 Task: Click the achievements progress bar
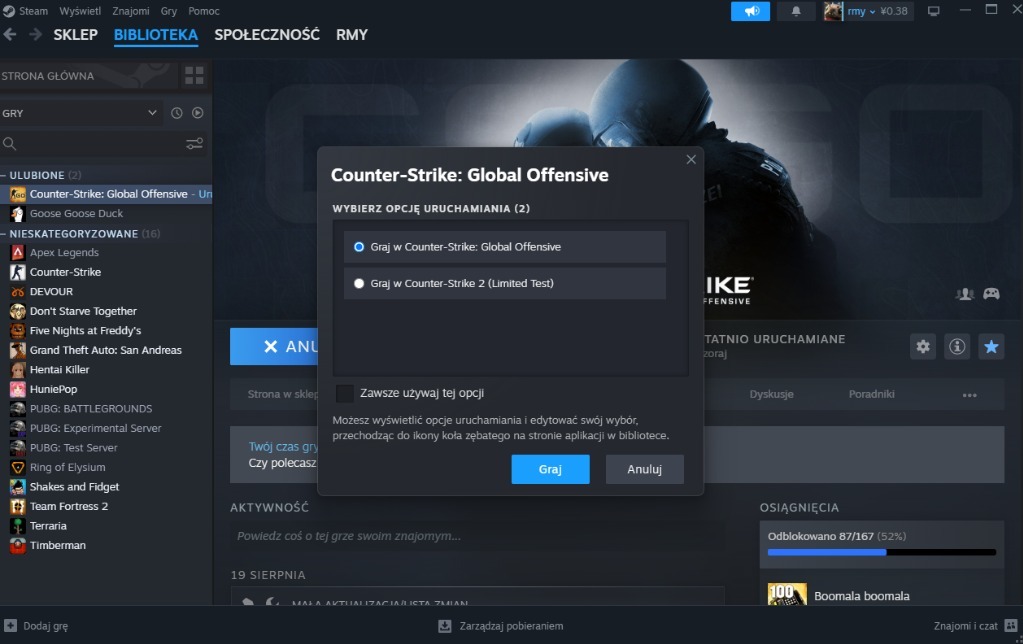click(x=881, y=552)
